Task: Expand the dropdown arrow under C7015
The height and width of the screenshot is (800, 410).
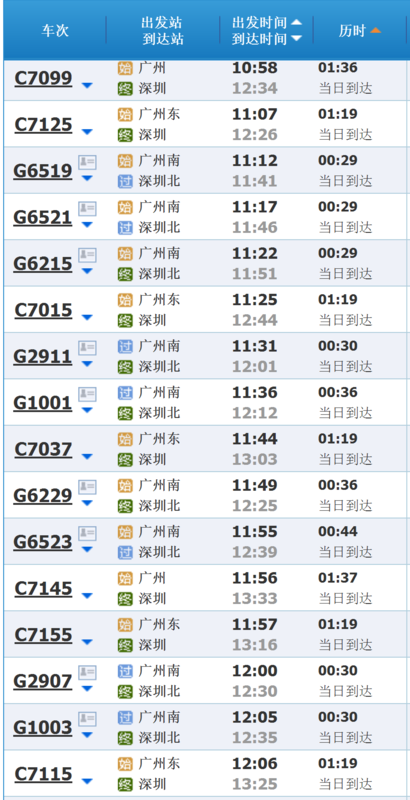Action: point(87,317)
